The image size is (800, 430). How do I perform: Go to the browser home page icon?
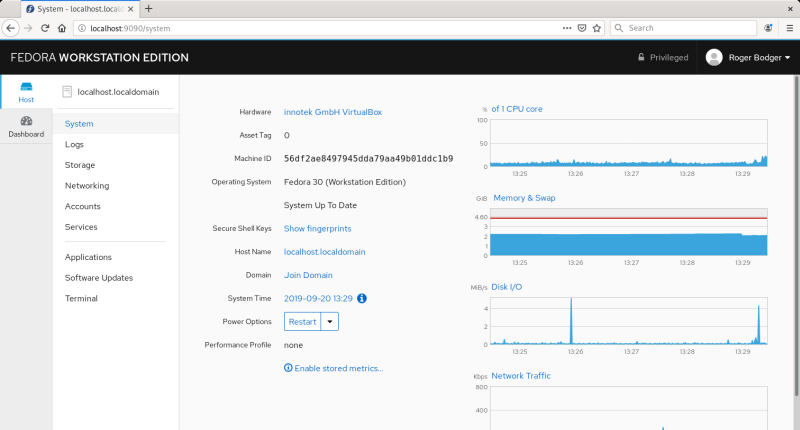tap(63, 28)
